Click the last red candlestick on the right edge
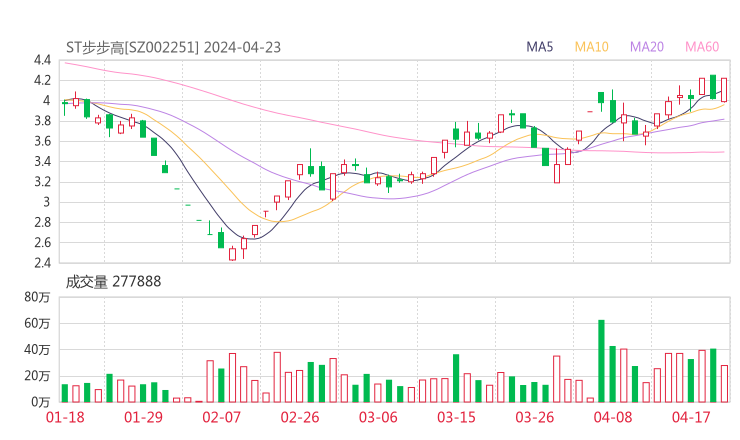The width and height of the screenshot is (740, 440). (x=724, y=90)
